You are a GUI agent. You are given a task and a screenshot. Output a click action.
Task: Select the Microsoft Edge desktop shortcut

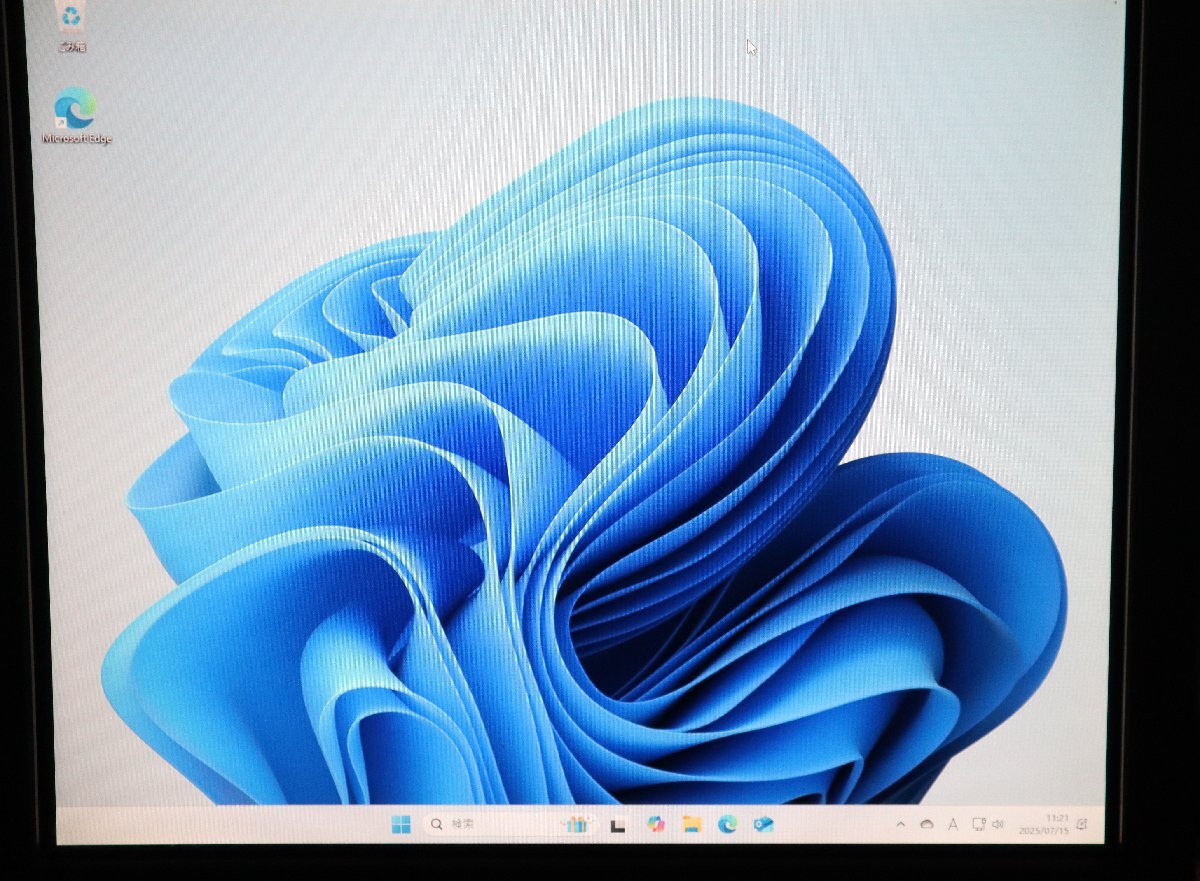tap(77, 115)
